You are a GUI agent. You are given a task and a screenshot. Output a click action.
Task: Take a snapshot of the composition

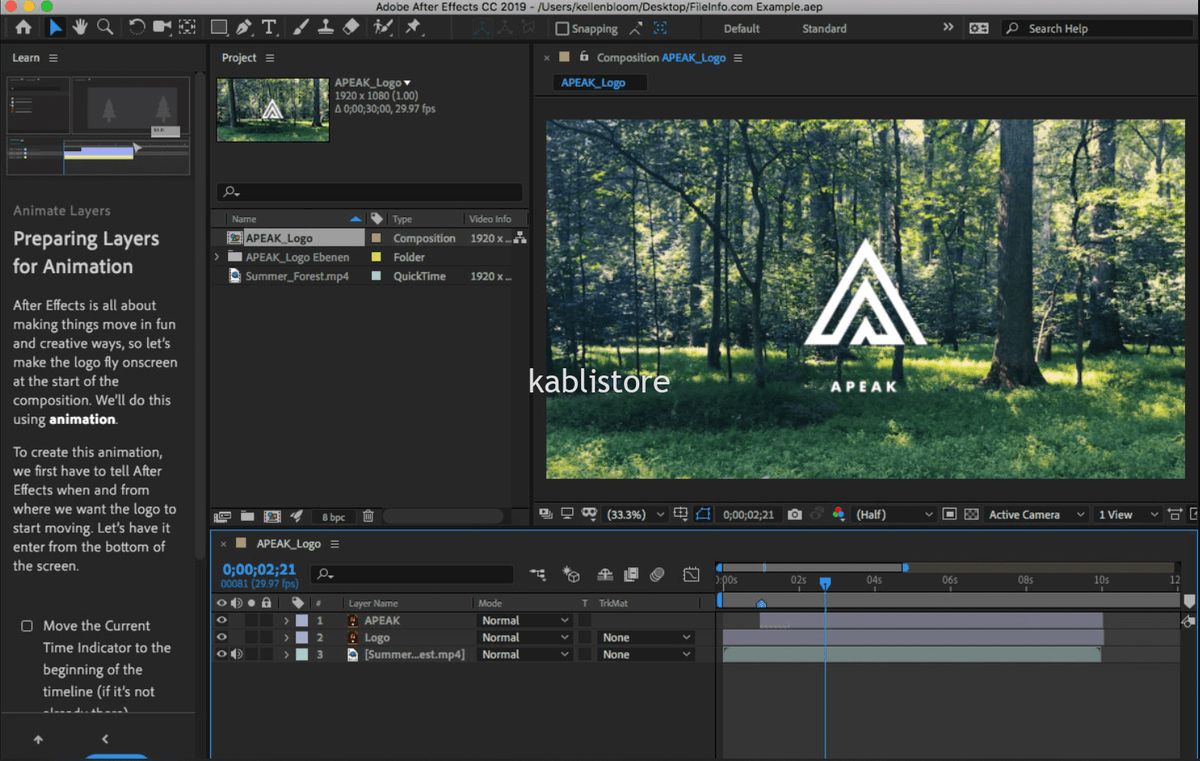point(794,514)
